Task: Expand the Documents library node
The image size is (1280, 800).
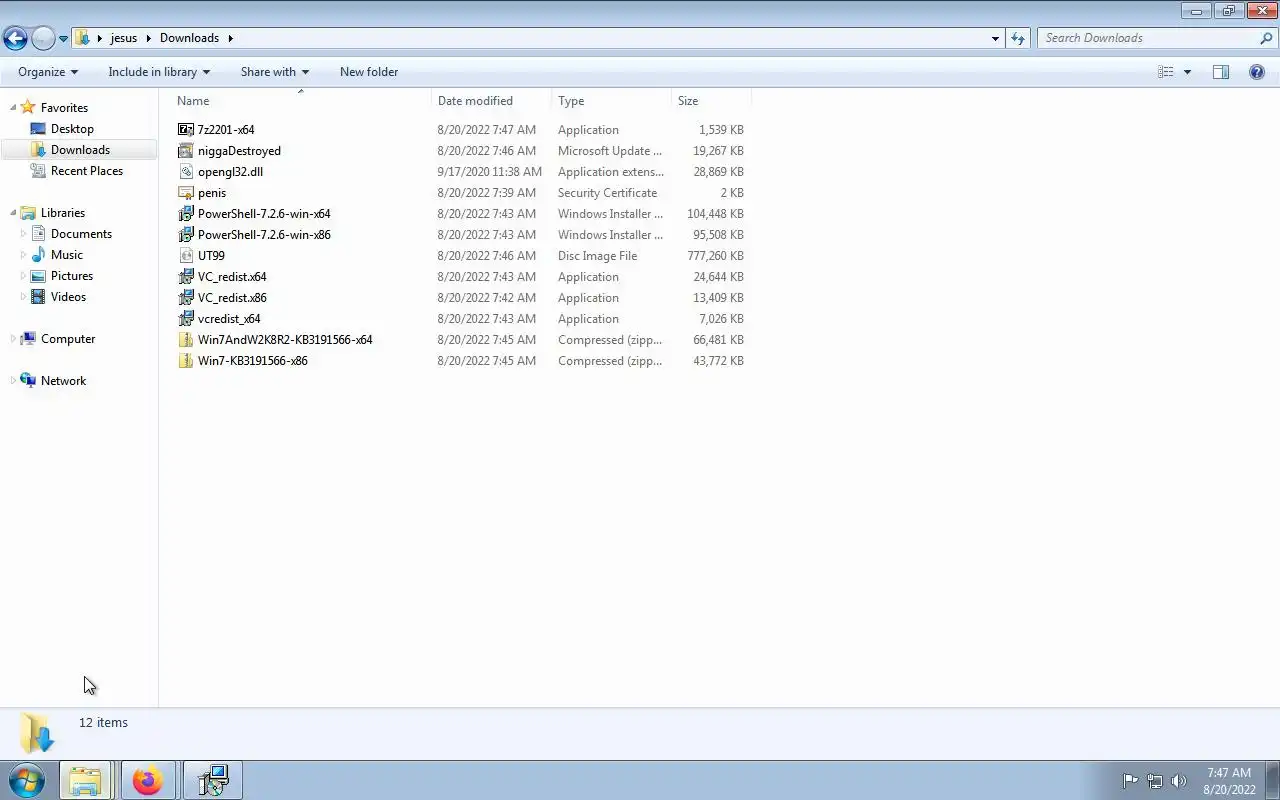Action: (23, 234)
